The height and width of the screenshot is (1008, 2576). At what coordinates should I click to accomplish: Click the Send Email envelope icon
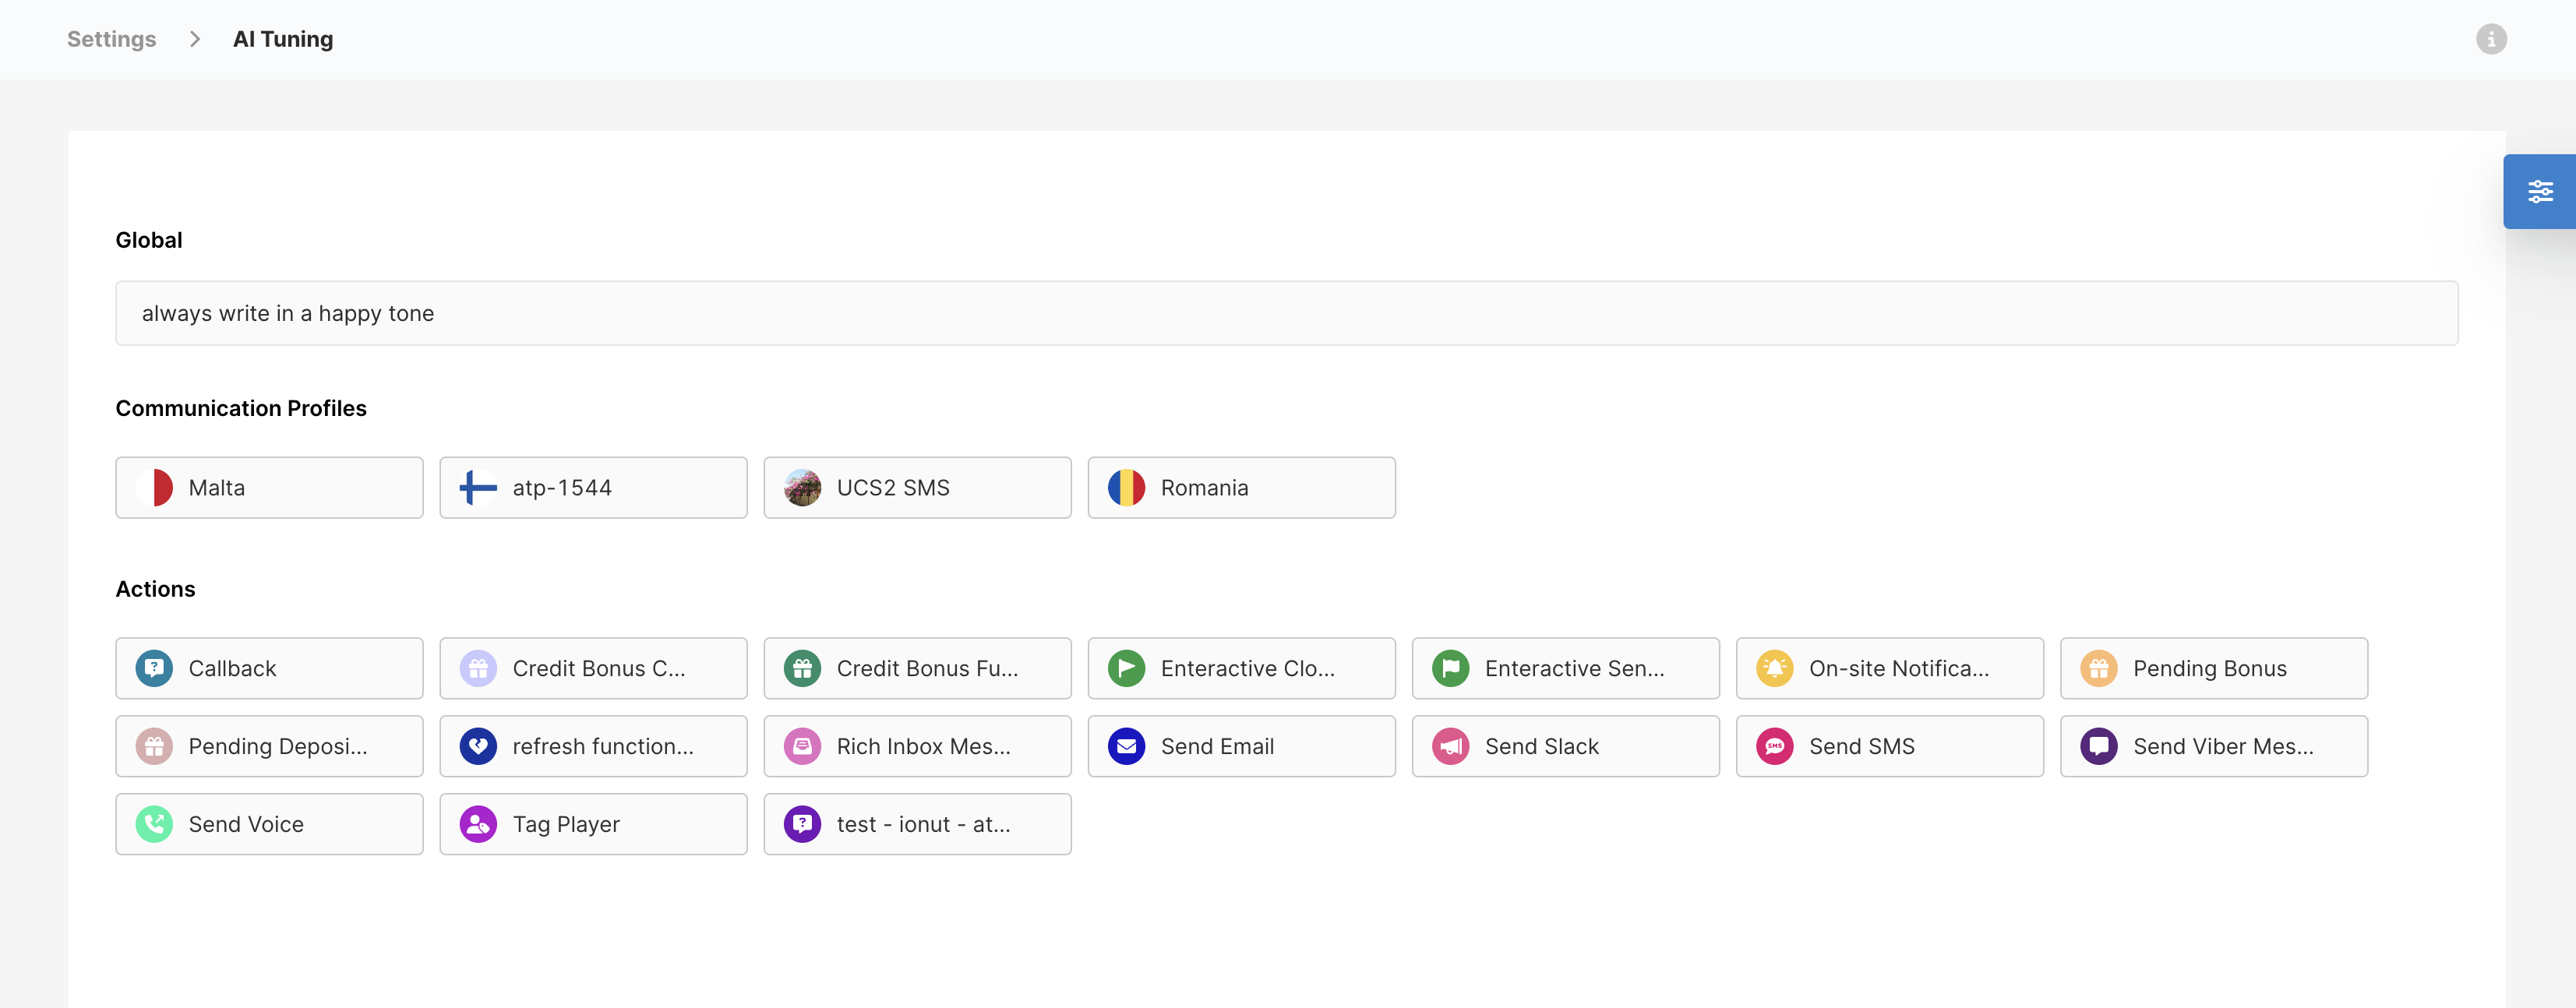click(x=1126, y=746)
